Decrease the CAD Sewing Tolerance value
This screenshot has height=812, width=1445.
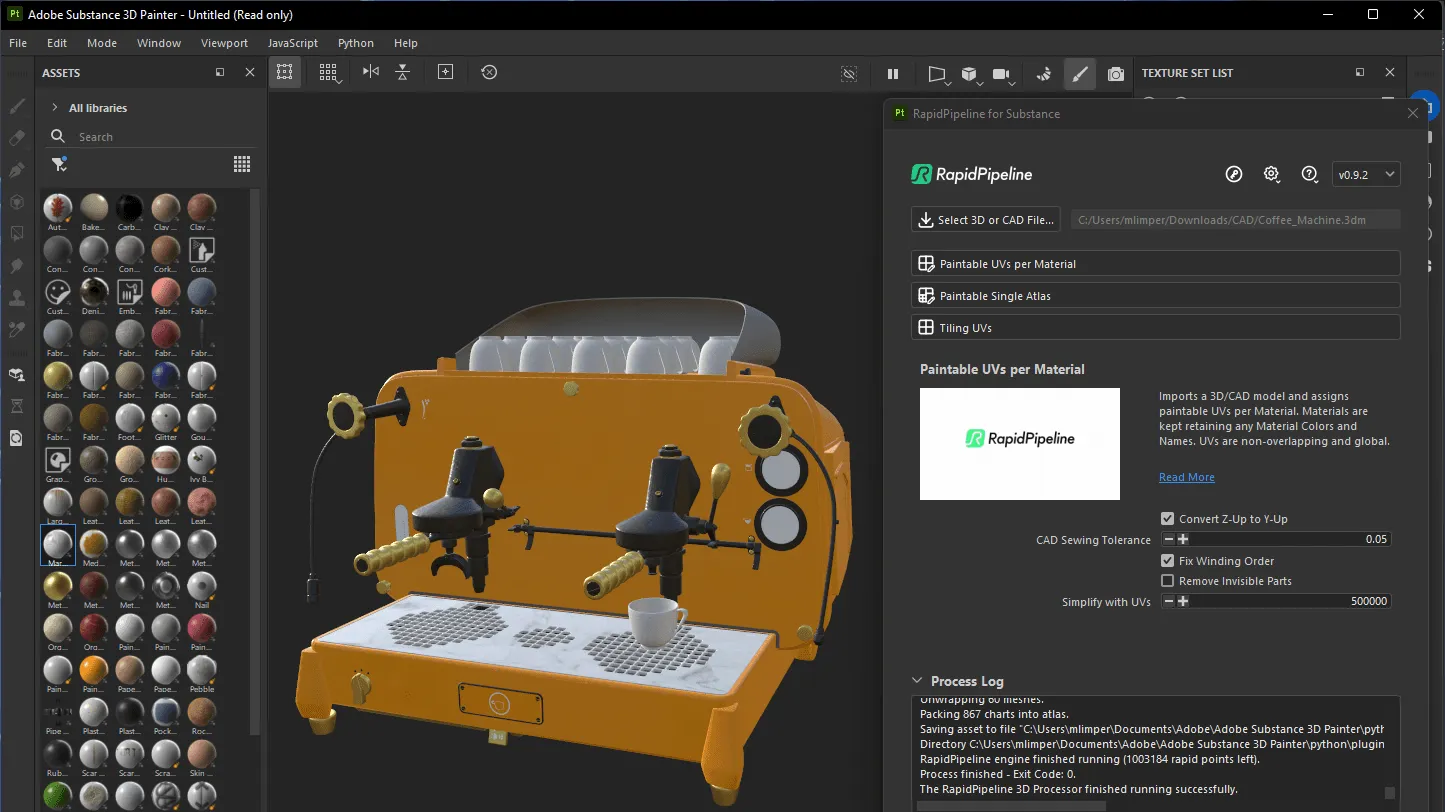pos(1168,539)
